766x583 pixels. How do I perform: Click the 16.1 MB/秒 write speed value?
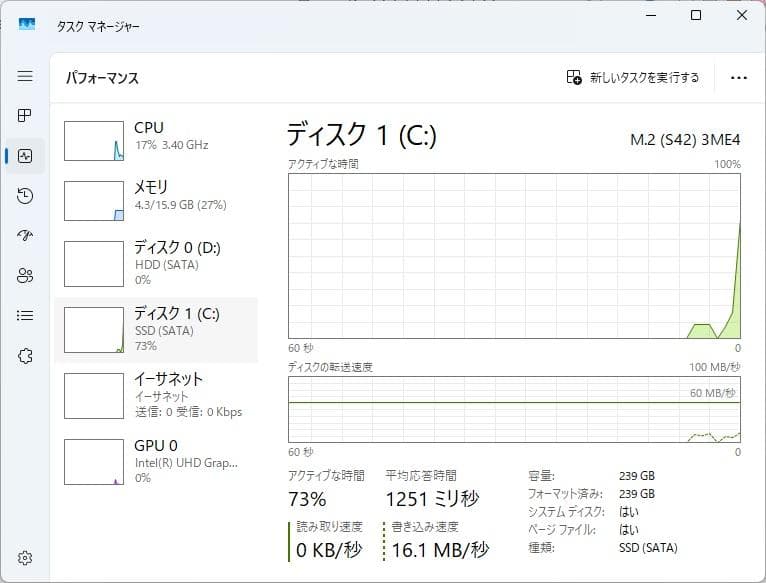(440, 550)
